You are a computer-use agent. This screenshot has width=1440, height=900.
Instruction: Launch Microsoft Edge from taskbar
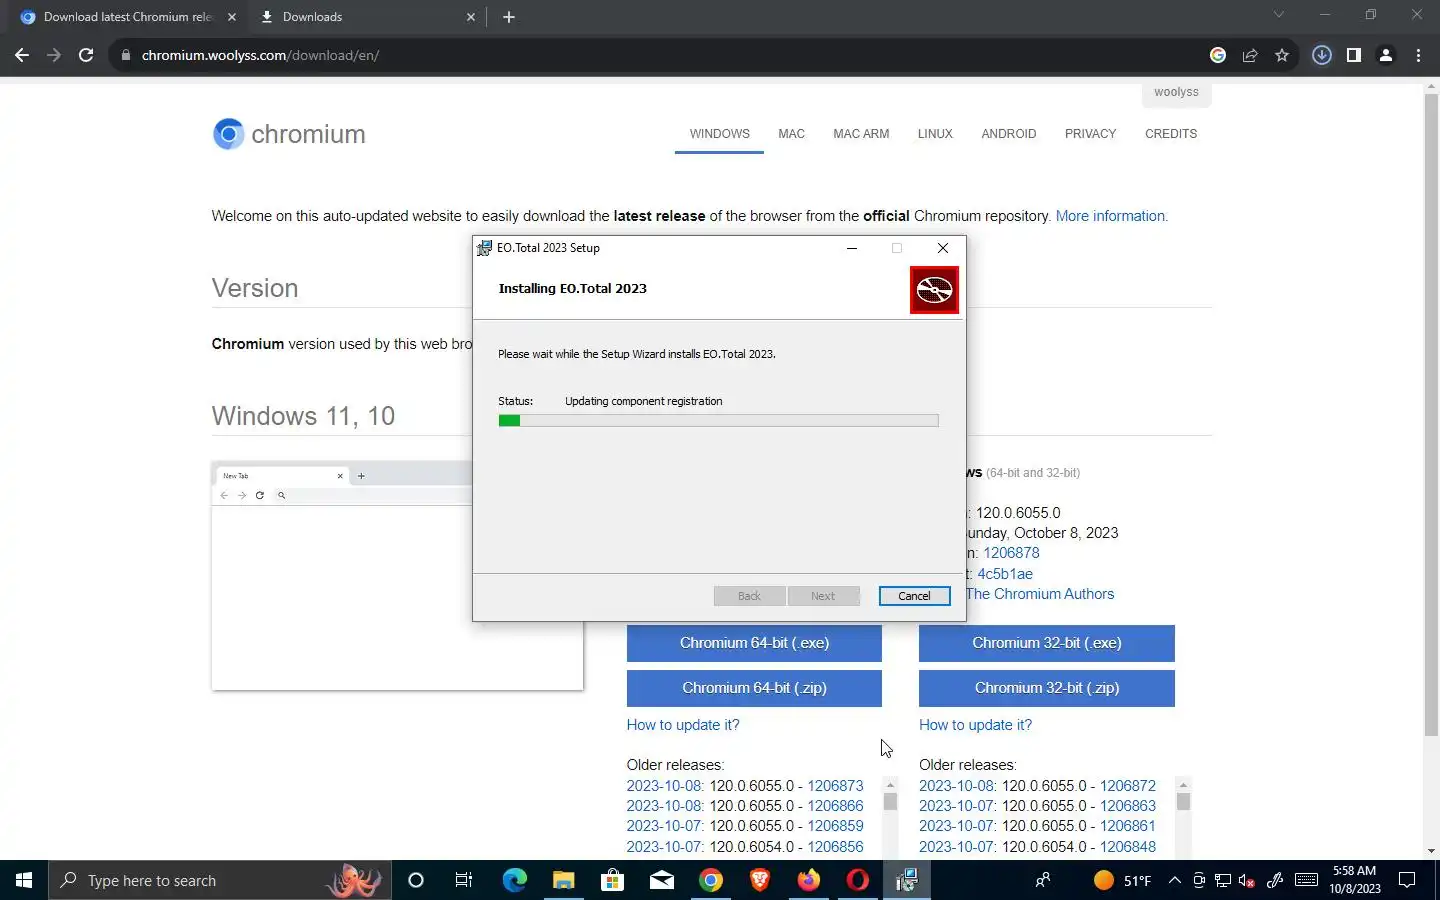pyautogui.click(x=514, y=880)
